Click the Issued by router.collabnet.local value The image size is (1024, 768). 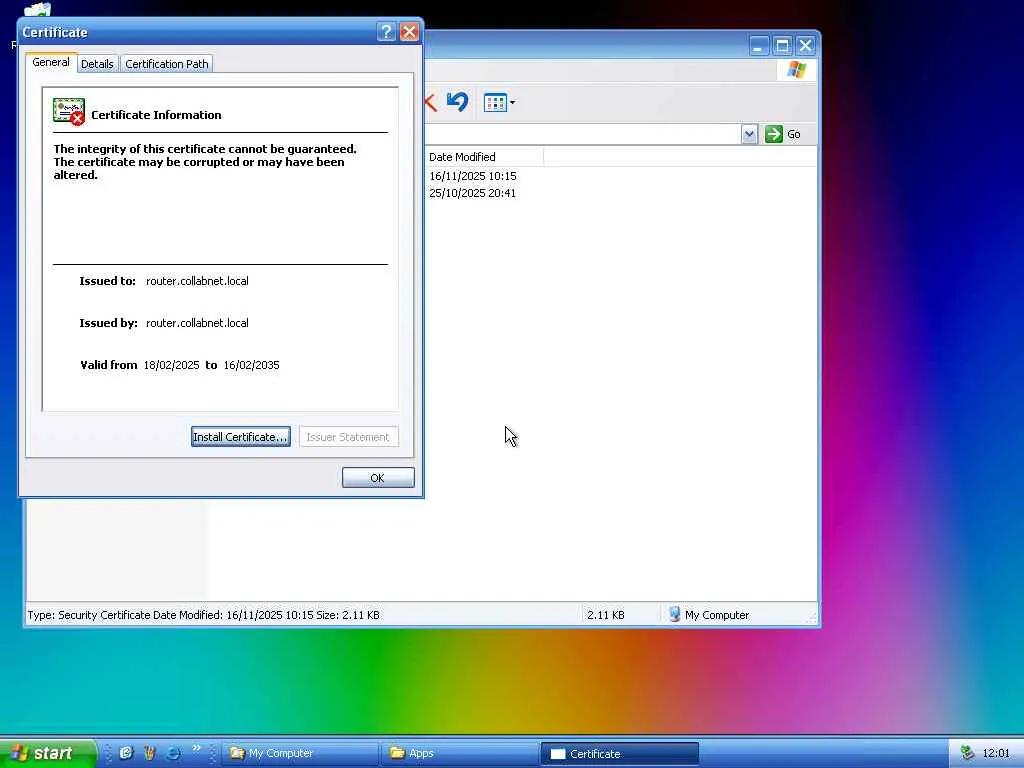coord(197,323)
